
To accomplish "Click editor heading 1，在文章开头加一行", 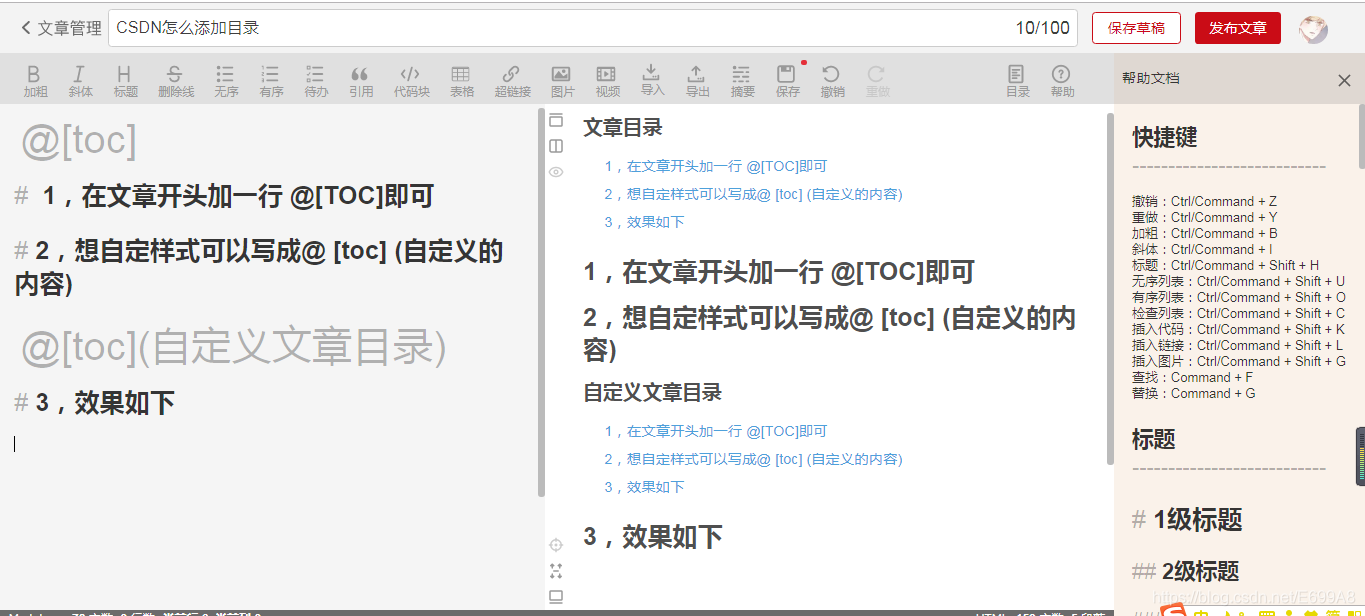I will 224,196.
